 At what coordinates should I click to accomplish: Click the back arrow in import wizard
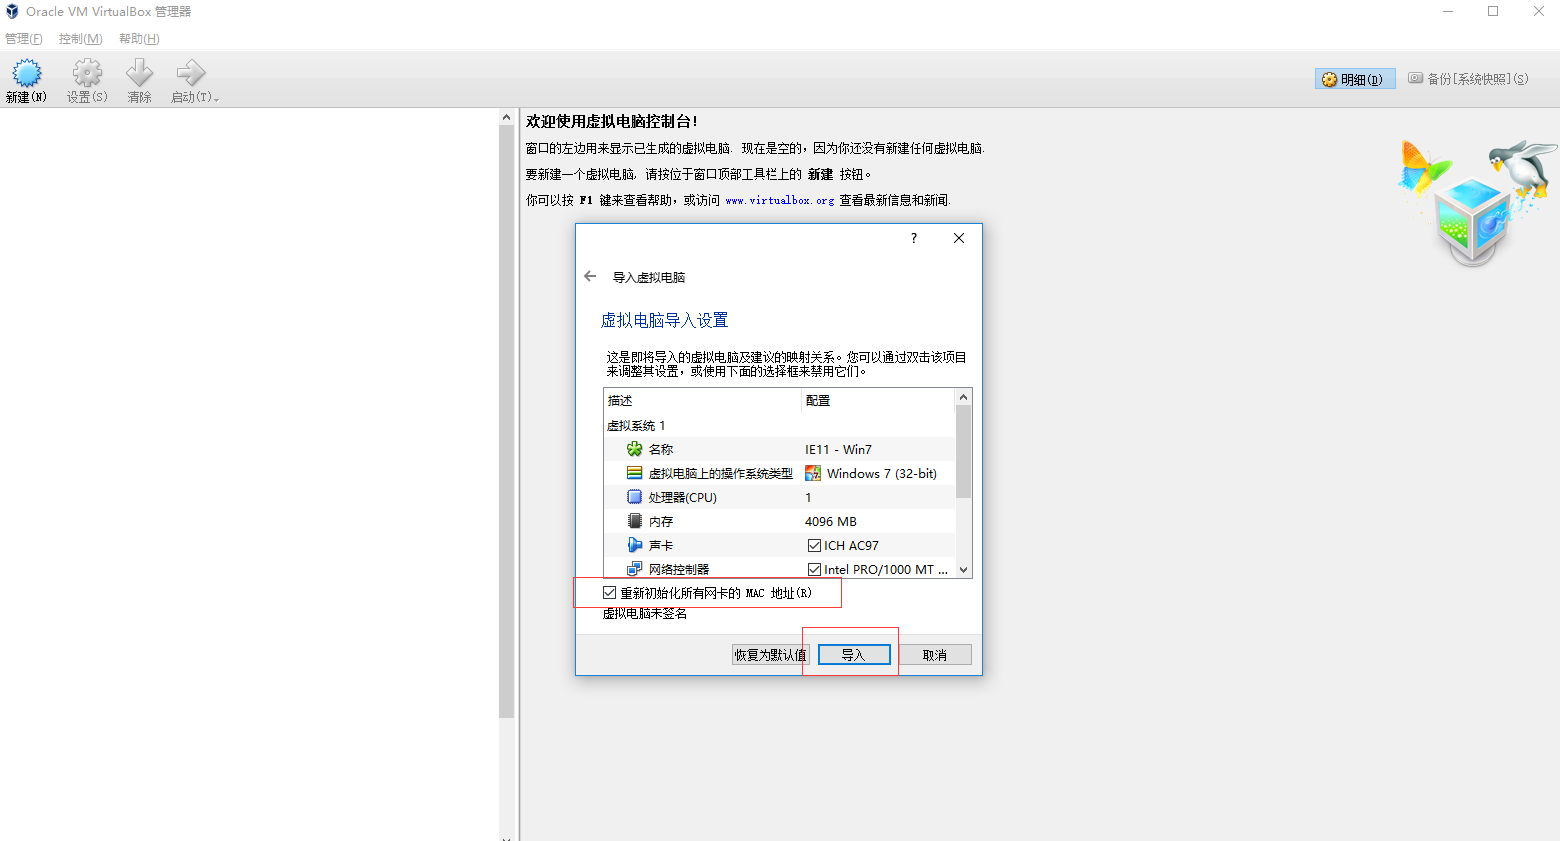tap(590, 276)
